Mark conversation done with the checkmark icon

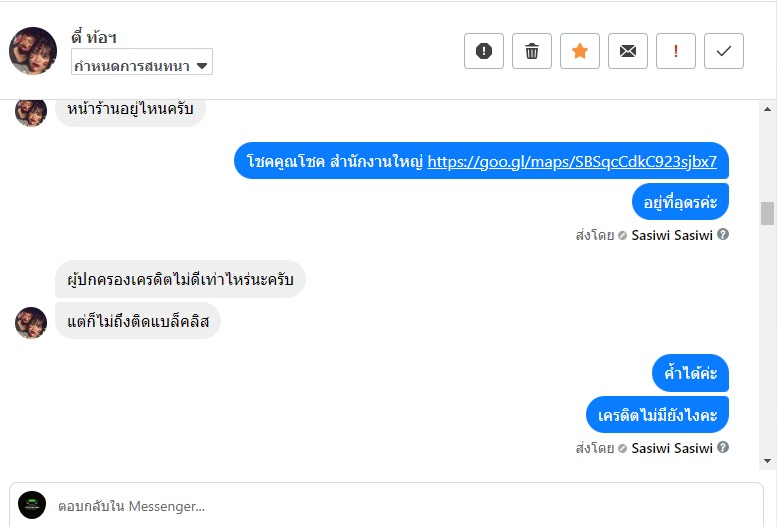(x=724, y=51)
